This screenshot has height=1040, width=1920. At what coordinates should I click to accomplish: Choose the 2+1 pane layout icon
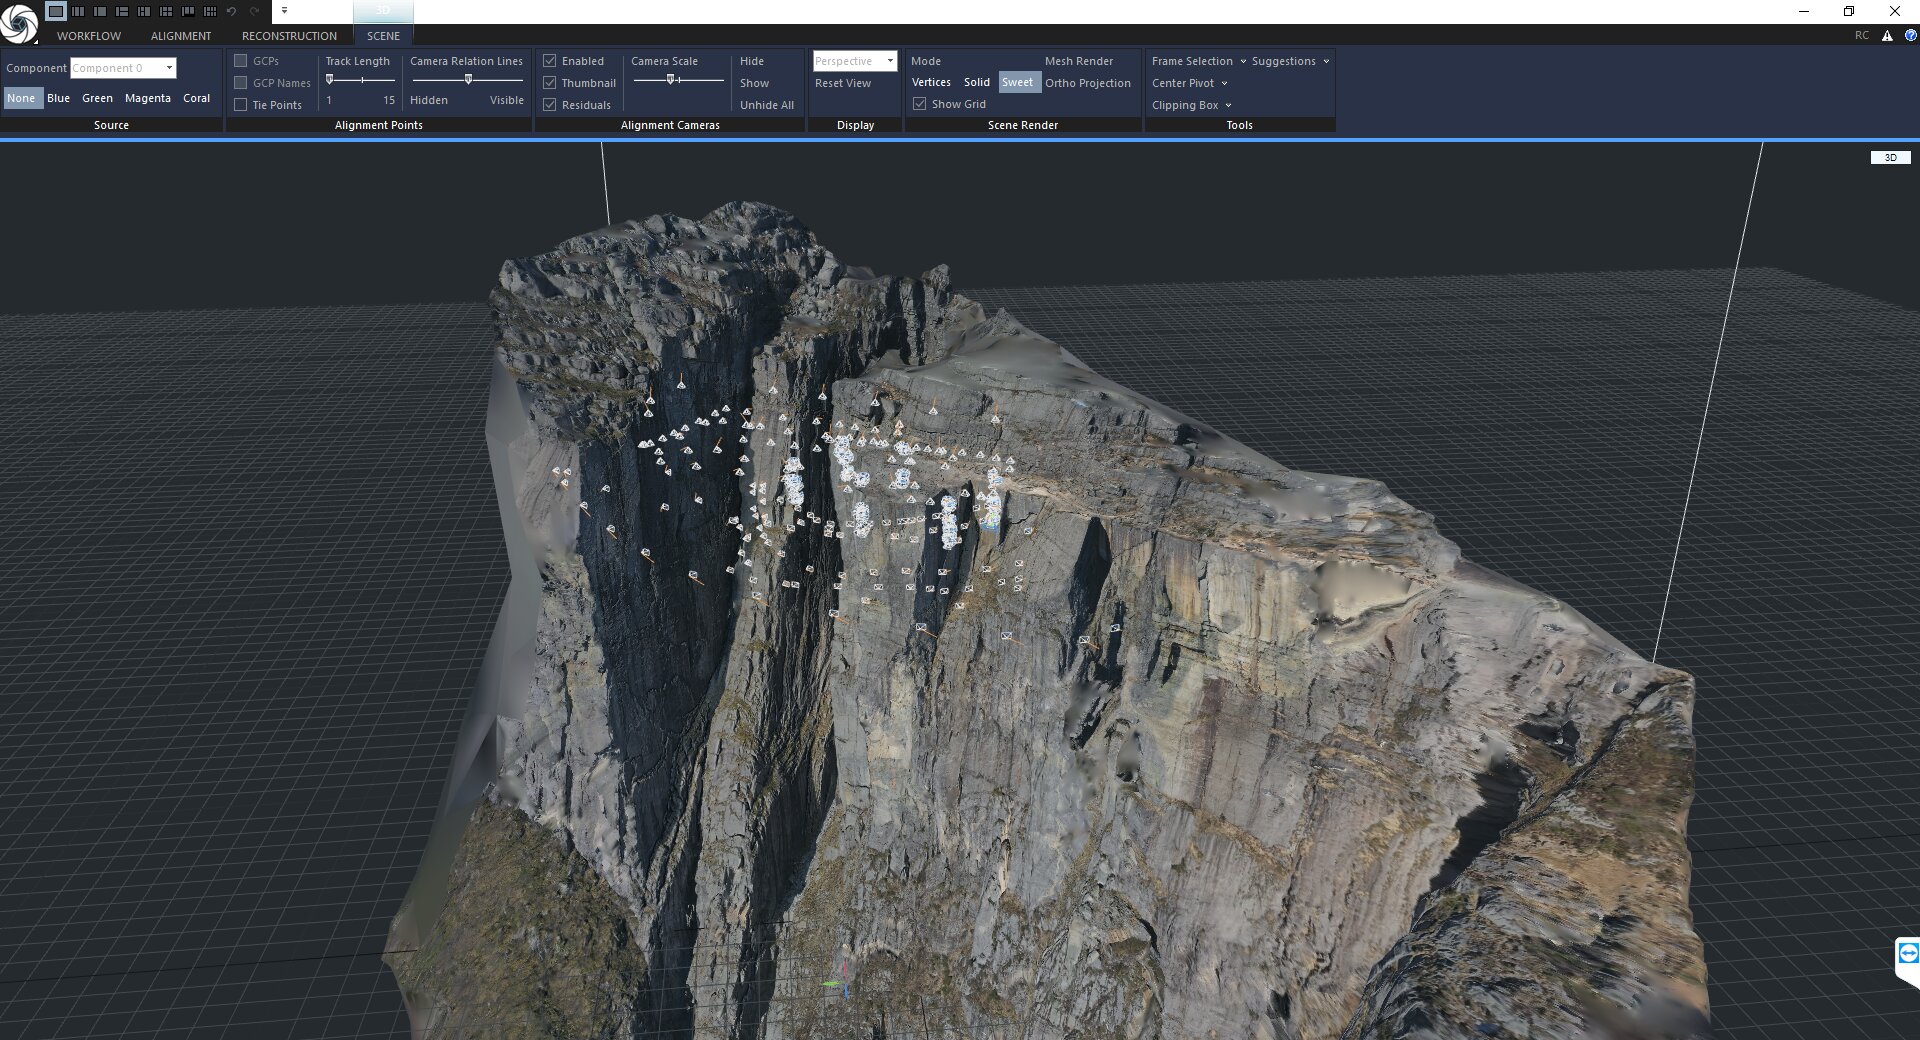144,11
